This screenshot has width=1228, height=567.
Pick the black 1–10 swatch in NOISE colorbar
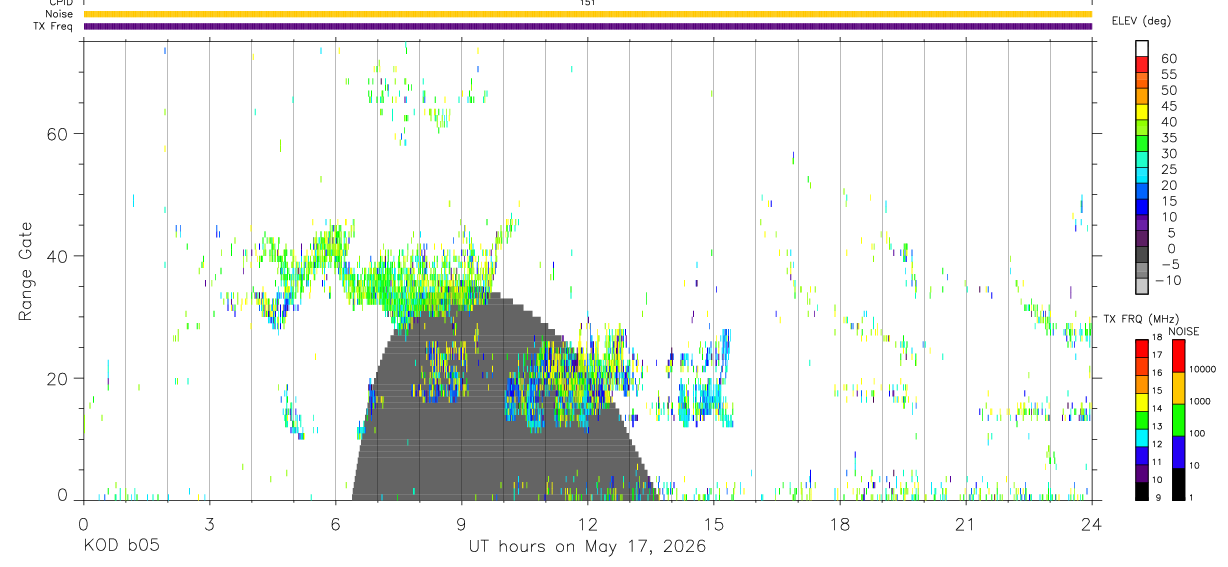tap(1179, 484)
